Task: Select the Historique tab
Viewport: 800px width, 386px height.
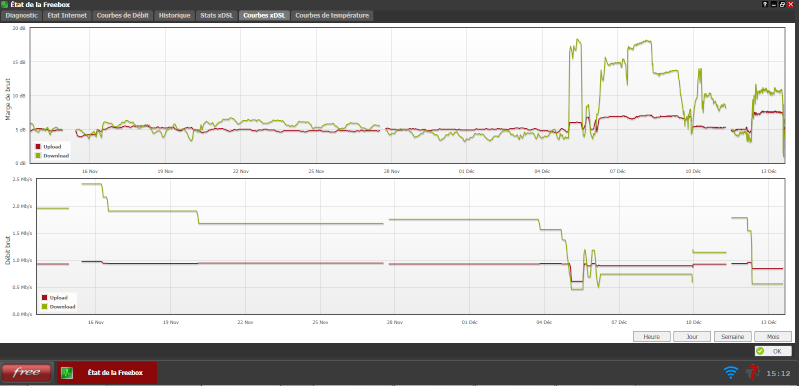Action: click(174, 15)
